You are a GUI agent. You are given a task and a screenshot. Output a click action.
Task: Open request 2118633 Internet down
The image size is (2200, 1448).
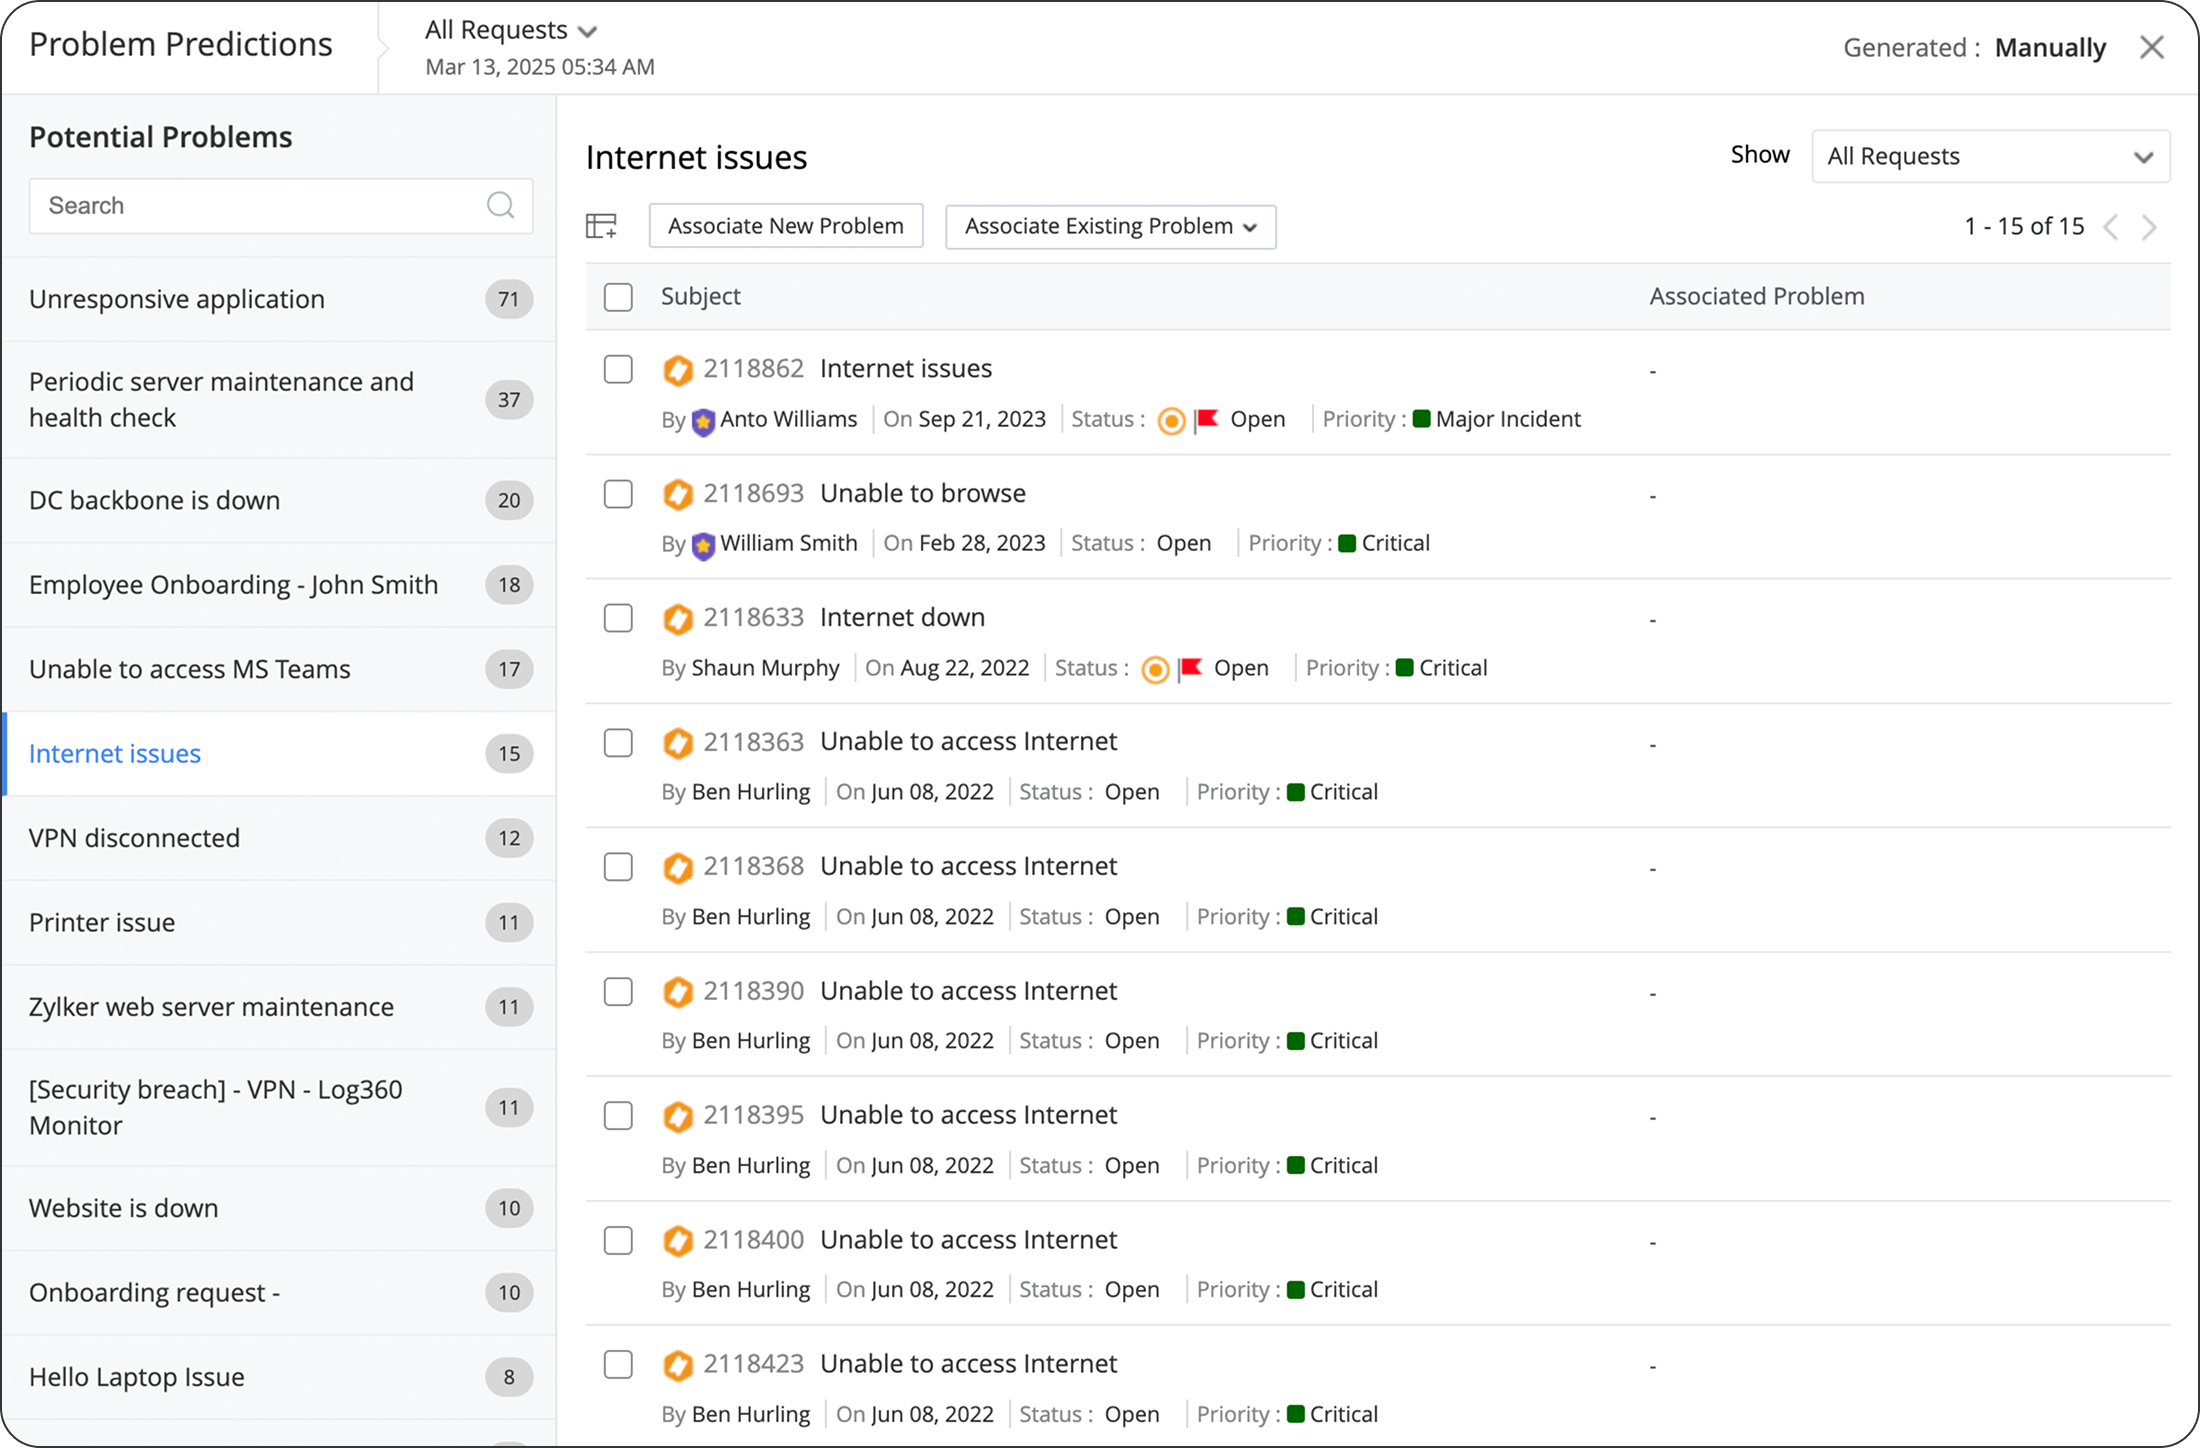pyautogui.click(x=901, y=617)
